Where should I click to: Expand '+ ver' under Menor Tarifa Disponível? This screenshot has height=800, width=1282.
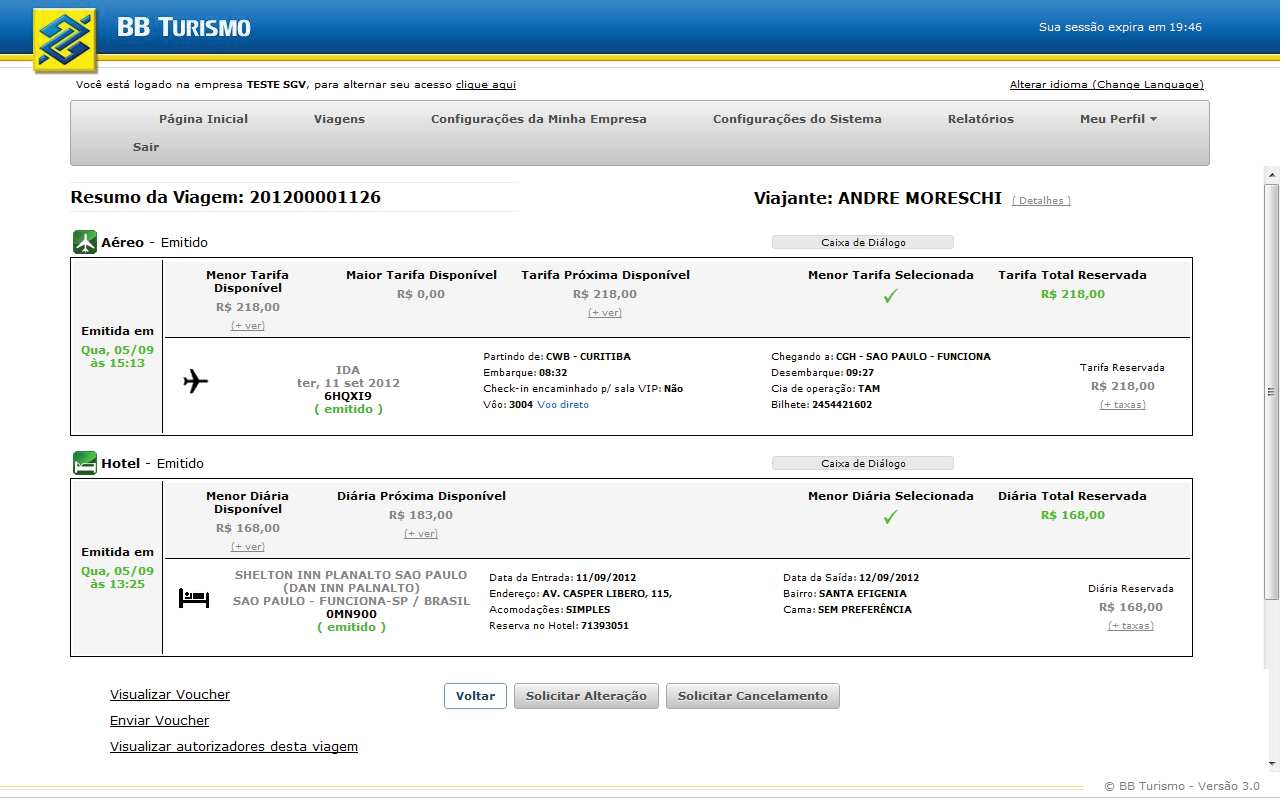(x=247, y=325)
